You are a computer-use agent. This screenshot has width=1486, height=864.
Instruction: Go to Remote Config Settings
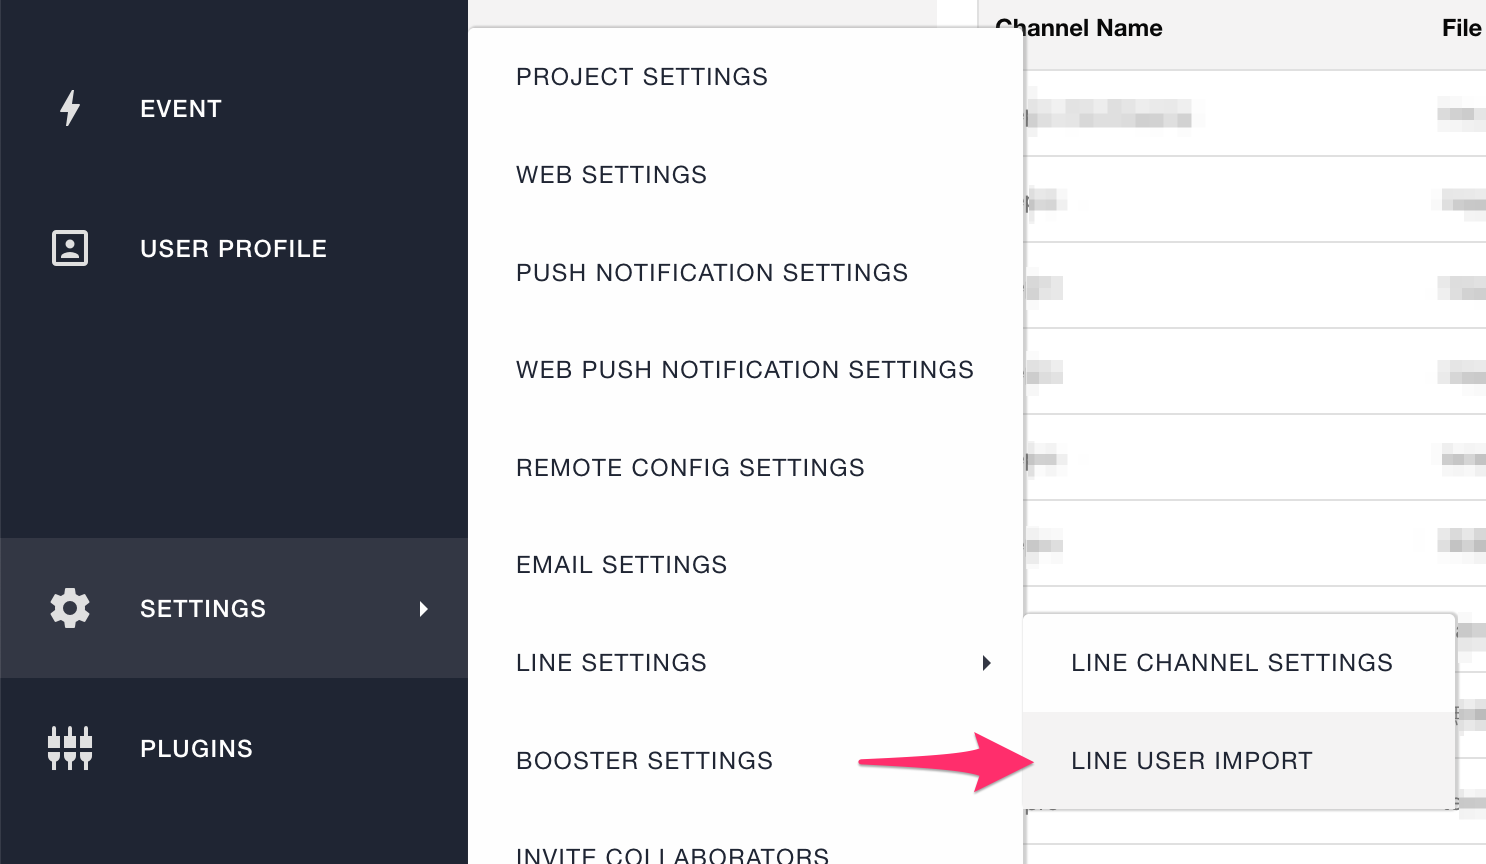690,468
